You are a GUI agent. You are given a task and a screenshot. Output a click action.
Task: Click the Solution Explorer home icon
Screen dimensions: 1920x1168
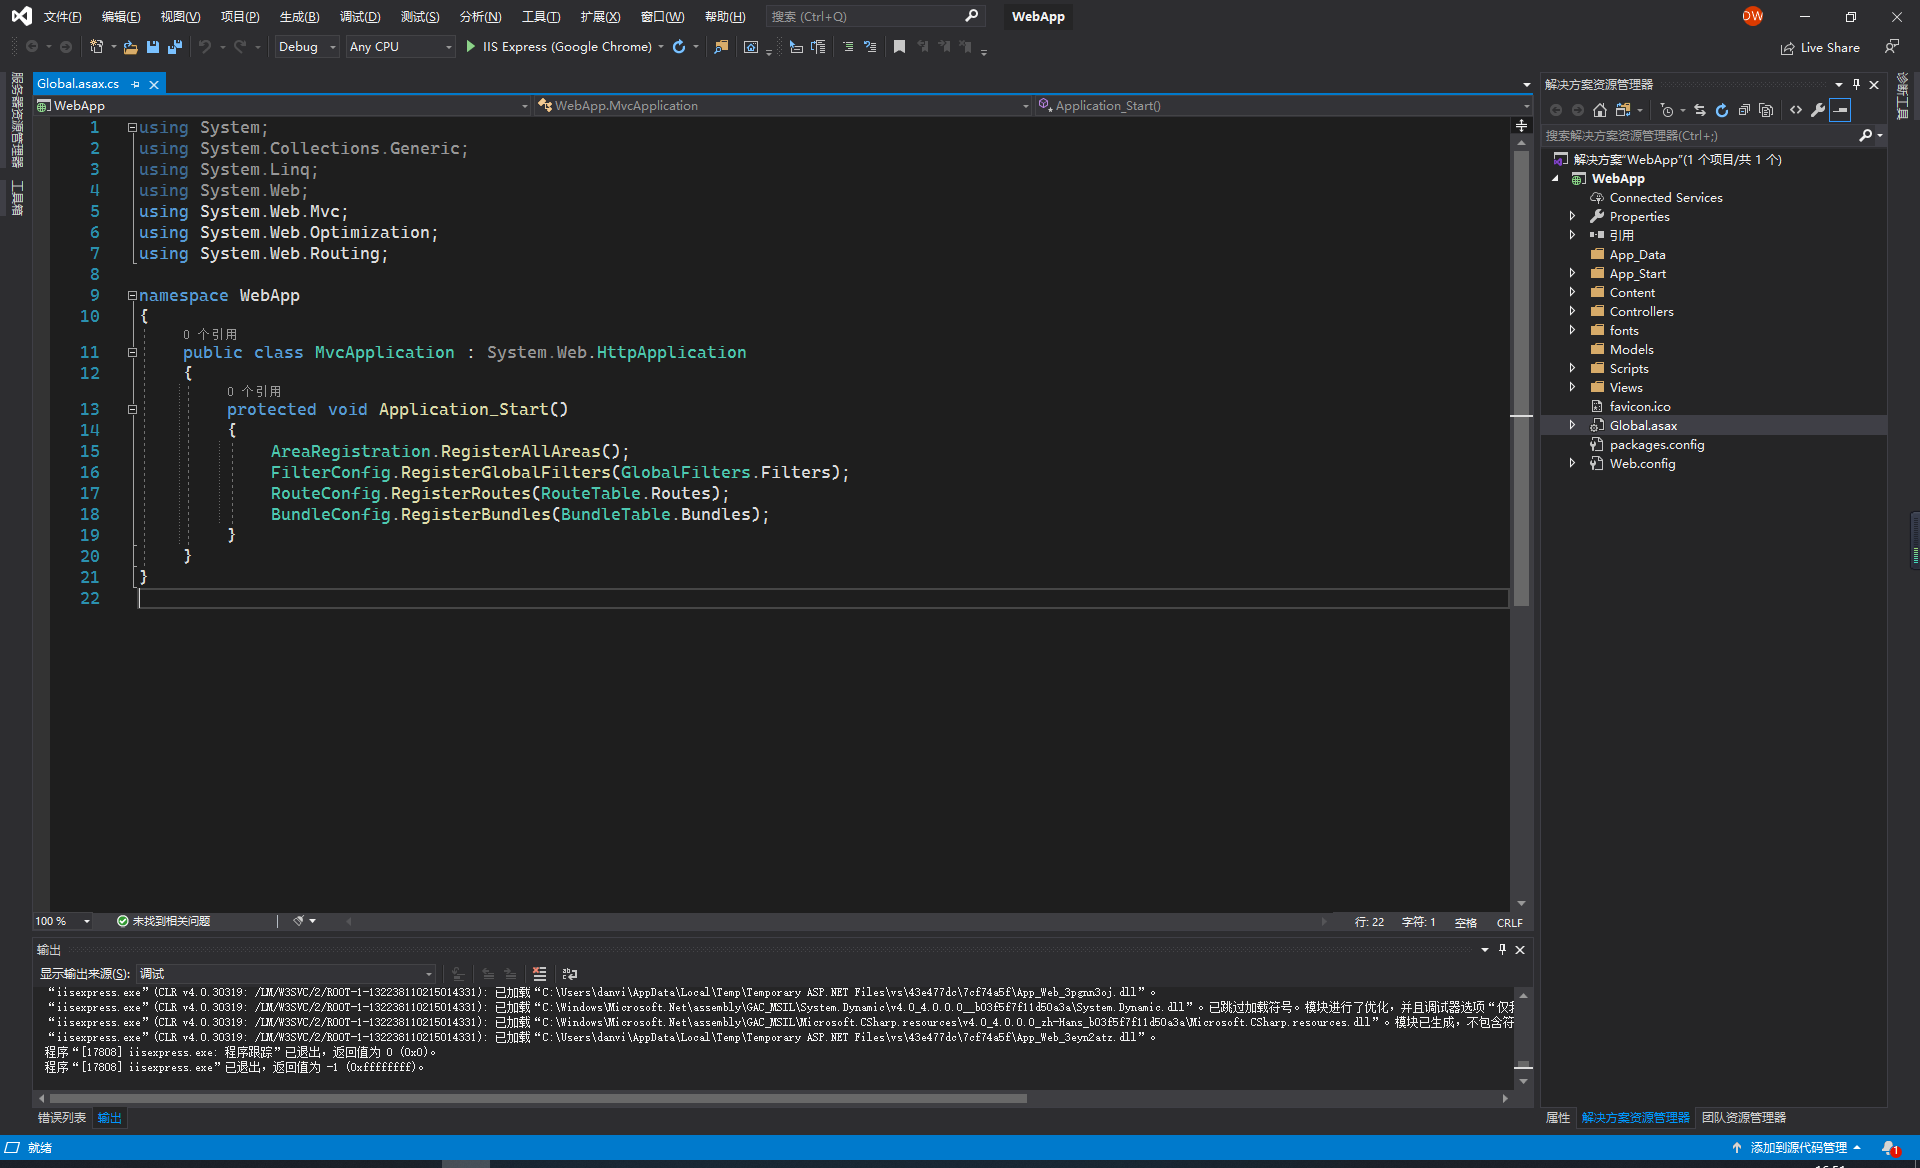[x=1600, y=110]
